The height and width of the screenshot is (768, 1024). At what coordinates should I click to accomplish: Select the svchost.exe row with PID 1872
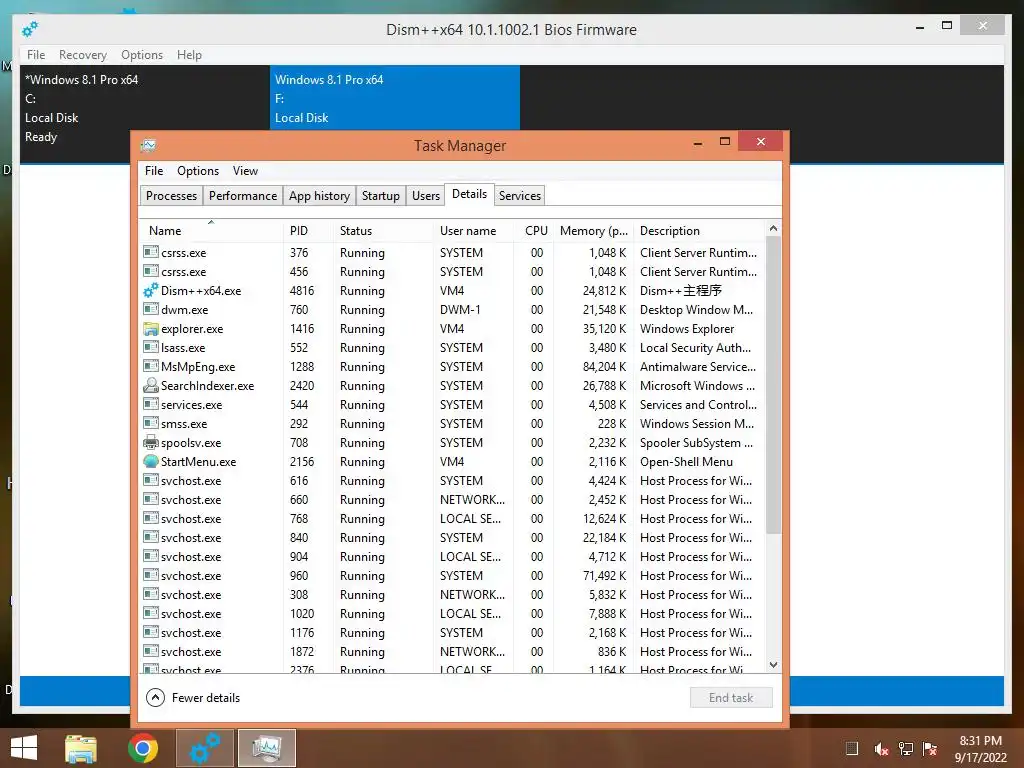452,652
